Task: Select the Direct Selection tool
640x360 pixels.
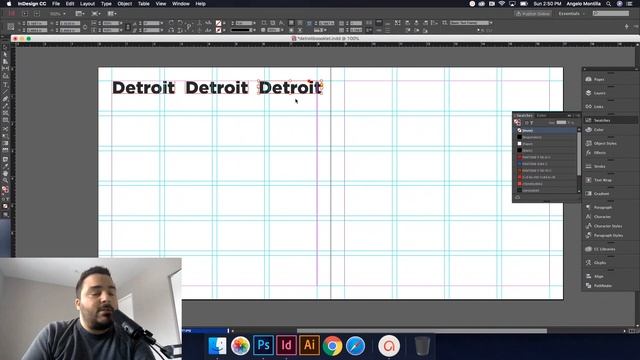Action: coord(5,55)
